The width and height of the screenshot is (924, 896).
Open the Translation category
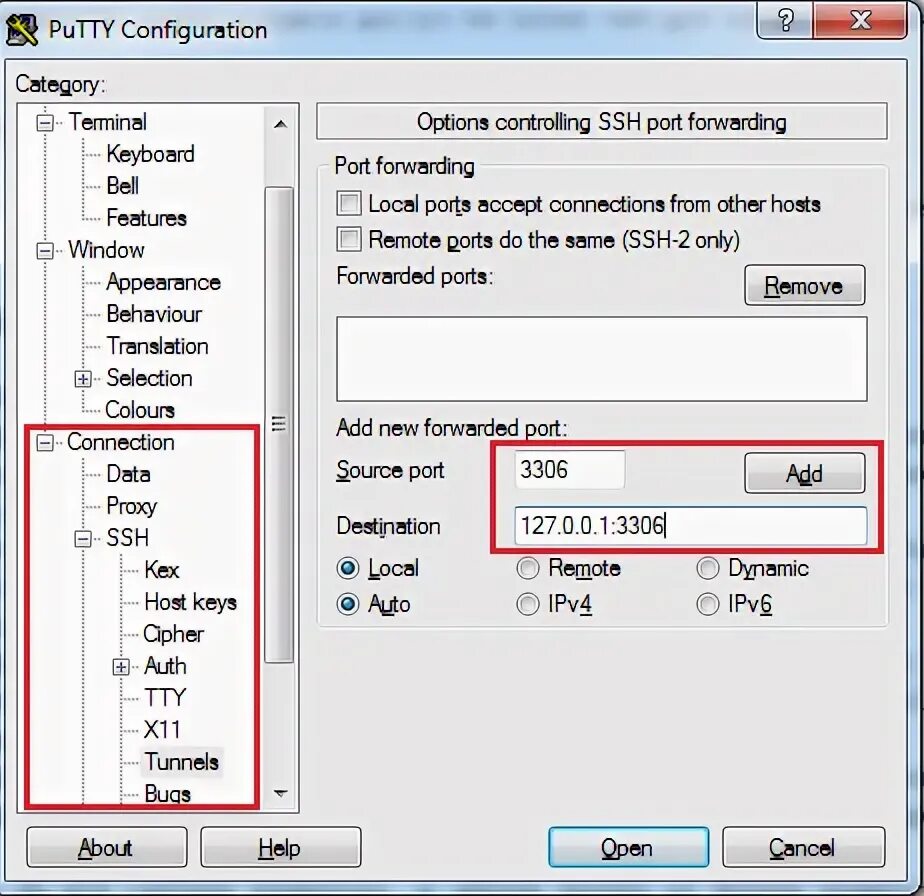pos(157,346)
